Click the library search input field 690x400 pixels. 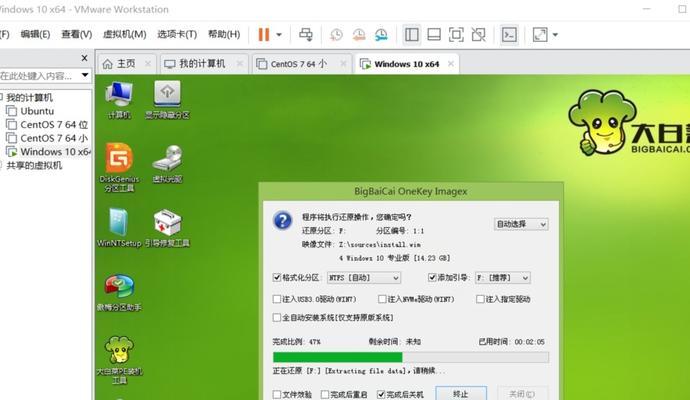point(39,76)
